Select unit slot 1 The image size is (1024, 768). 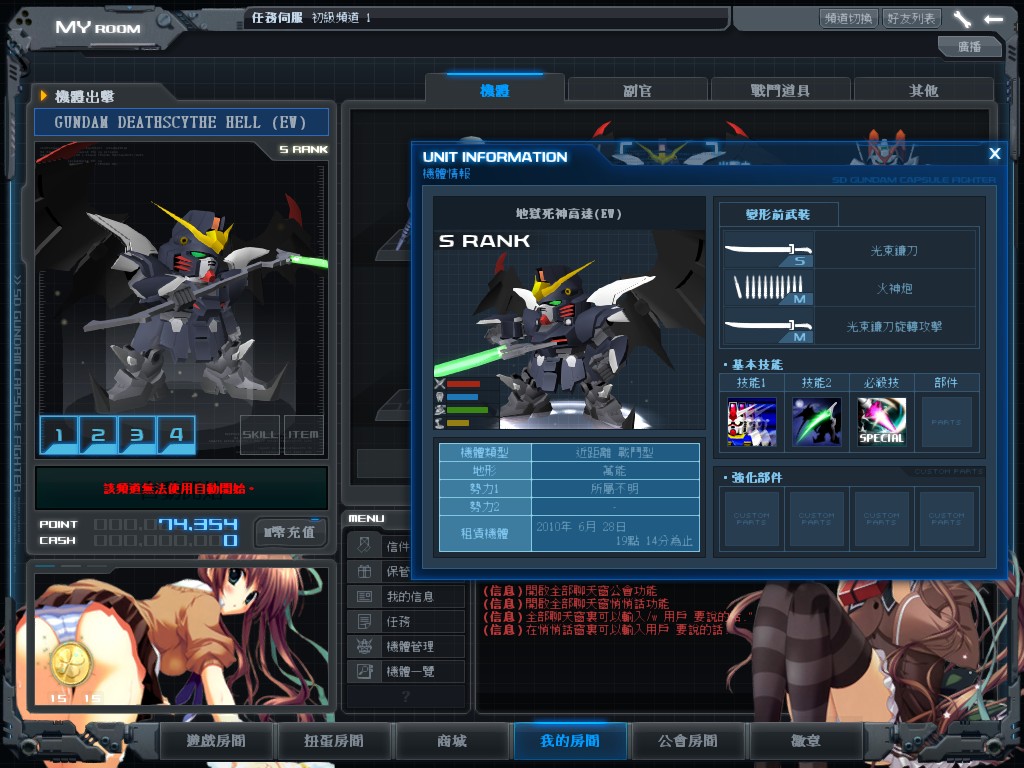(x=59, y=434)
